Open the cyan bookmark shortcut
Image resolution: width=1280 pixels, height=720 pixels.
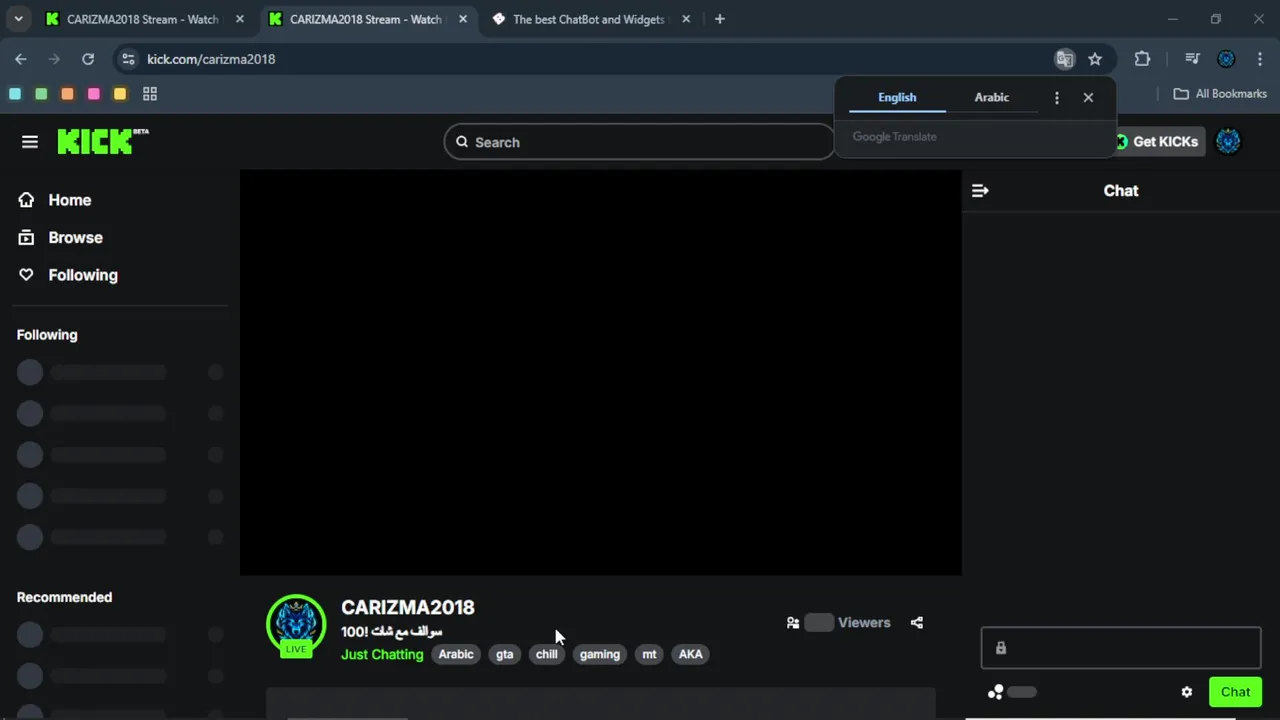coord(15,94)
